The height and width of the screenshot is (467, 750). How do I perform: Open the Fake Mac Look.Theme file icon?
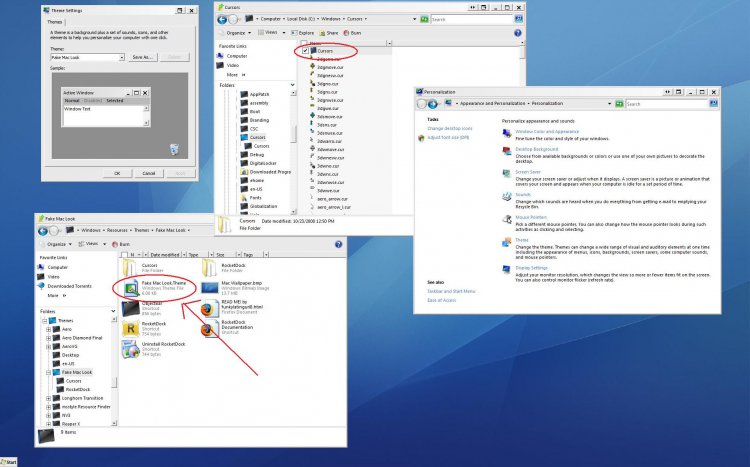point(130,288)
